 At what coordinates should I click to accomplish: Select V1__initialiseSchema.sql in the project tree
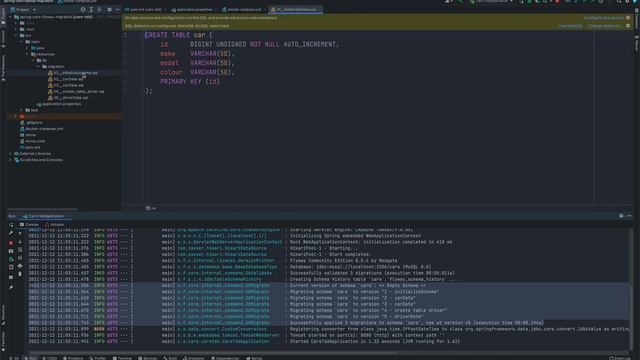click(73, 73)
